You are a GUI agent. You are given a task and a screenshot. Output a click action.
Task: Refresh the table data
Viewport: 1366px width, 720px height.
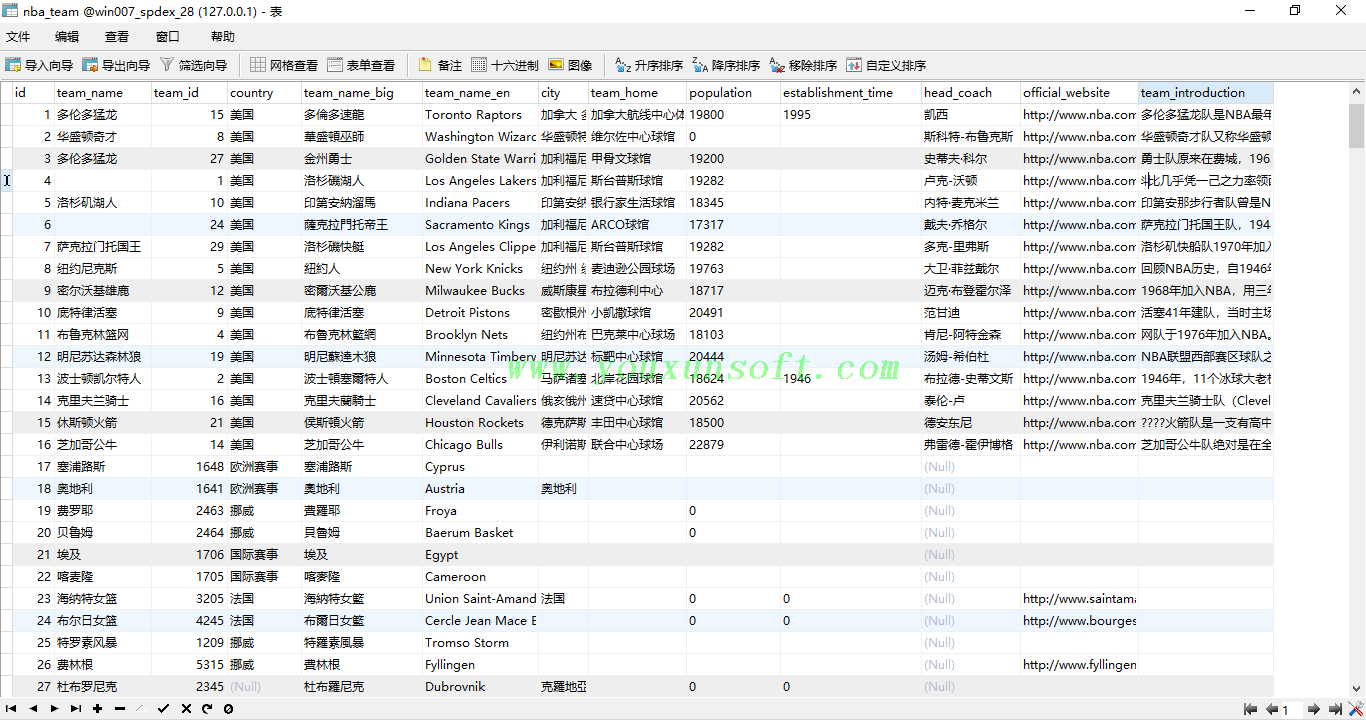pos(207,709)
